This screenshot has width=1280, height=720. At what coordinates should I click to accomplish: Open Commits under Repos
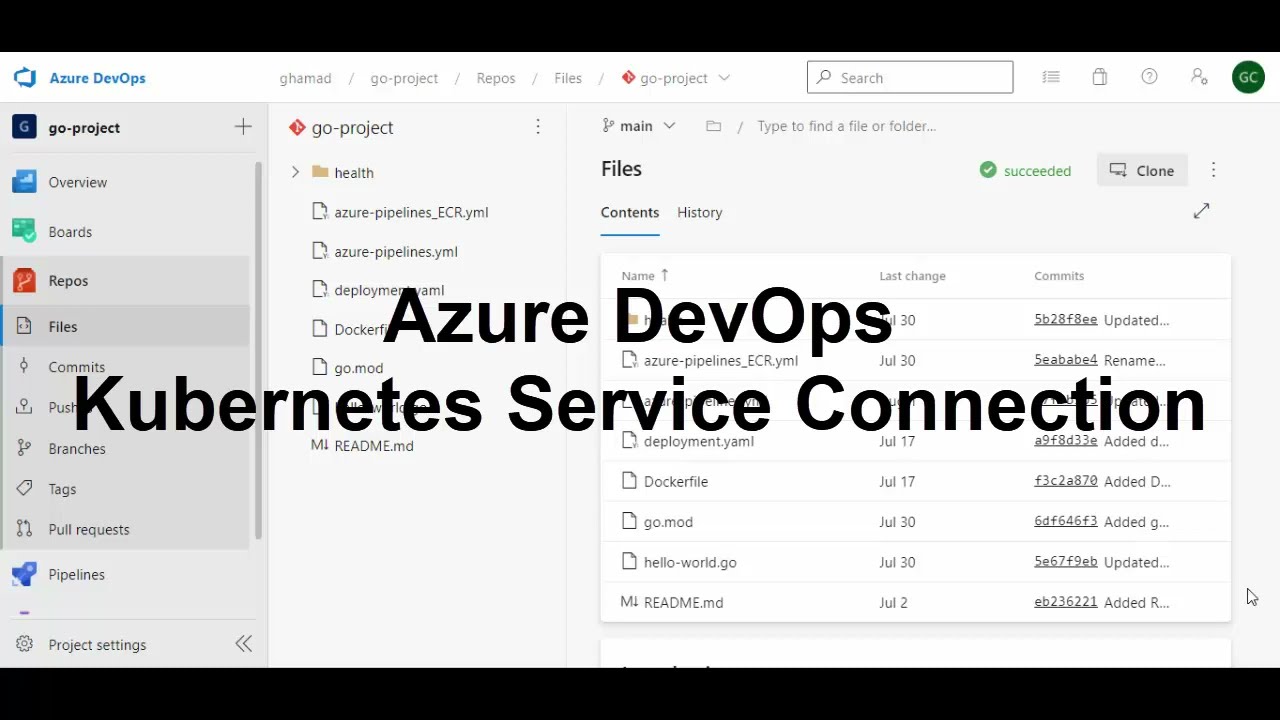pyautogui.click(x=76, y=367)
